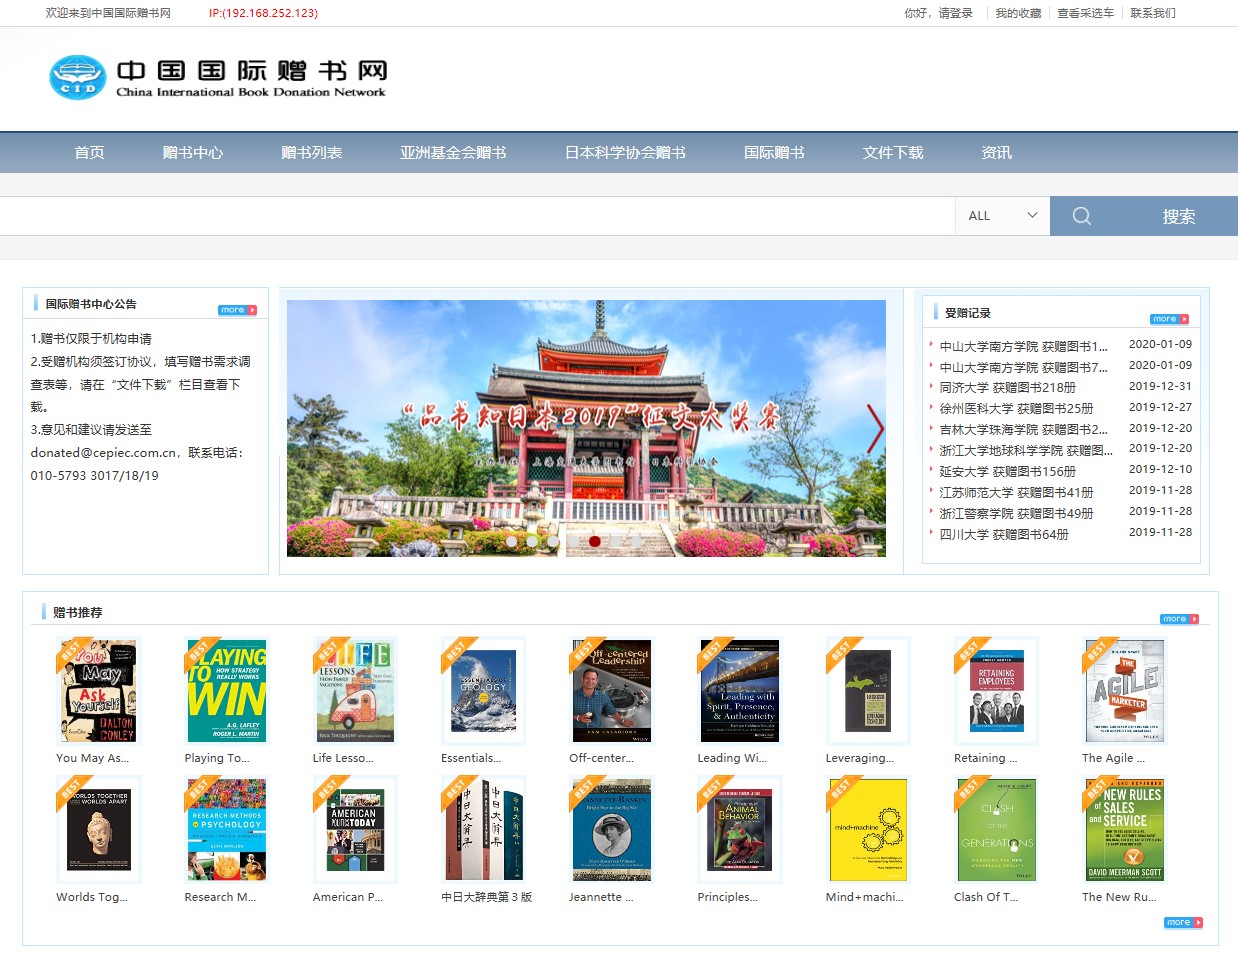This screenshot has width=1238, height=968.
Task: Select the red active carousel dot
Action: click(595, 541)
